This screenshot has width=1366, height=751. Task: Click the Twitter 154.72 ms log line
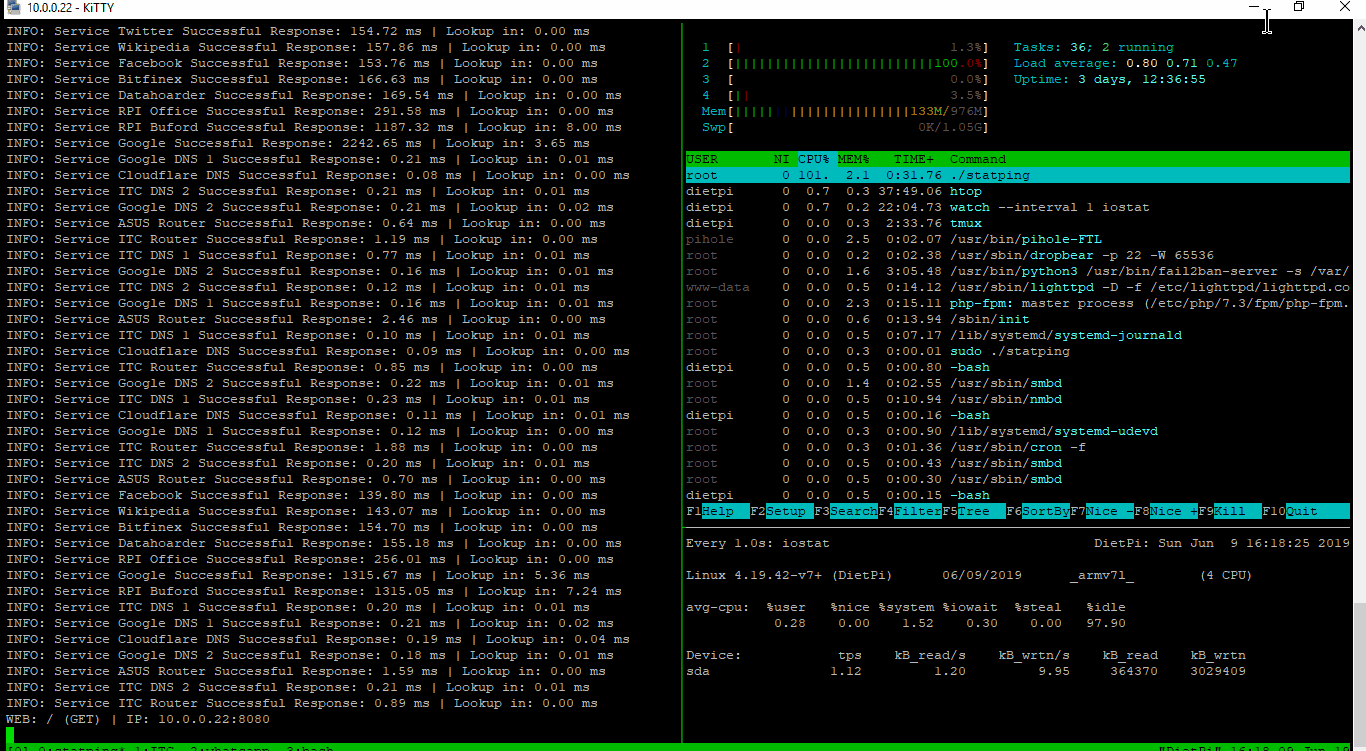298,31
